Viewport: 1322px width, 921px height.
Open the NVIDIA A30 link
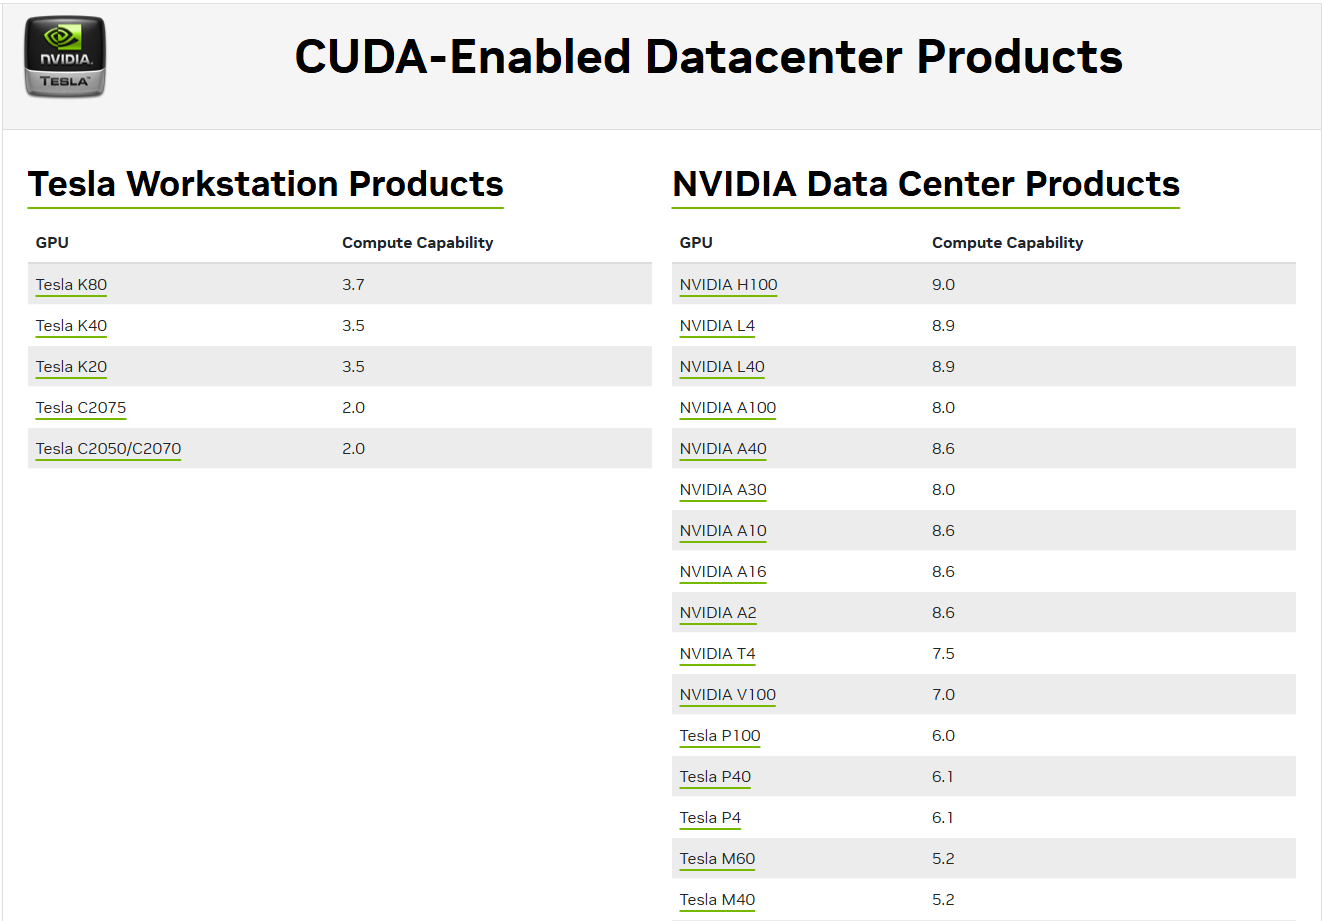[723, 490]
